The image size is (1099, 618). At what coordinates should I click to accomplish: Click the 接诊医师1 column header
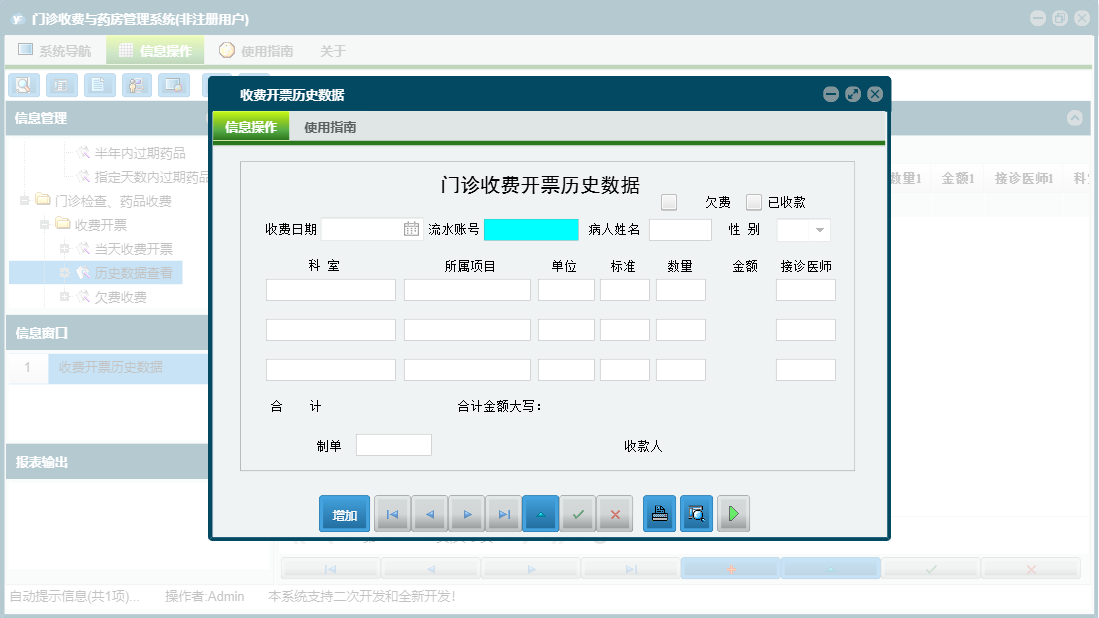[x=1023, y=179]
